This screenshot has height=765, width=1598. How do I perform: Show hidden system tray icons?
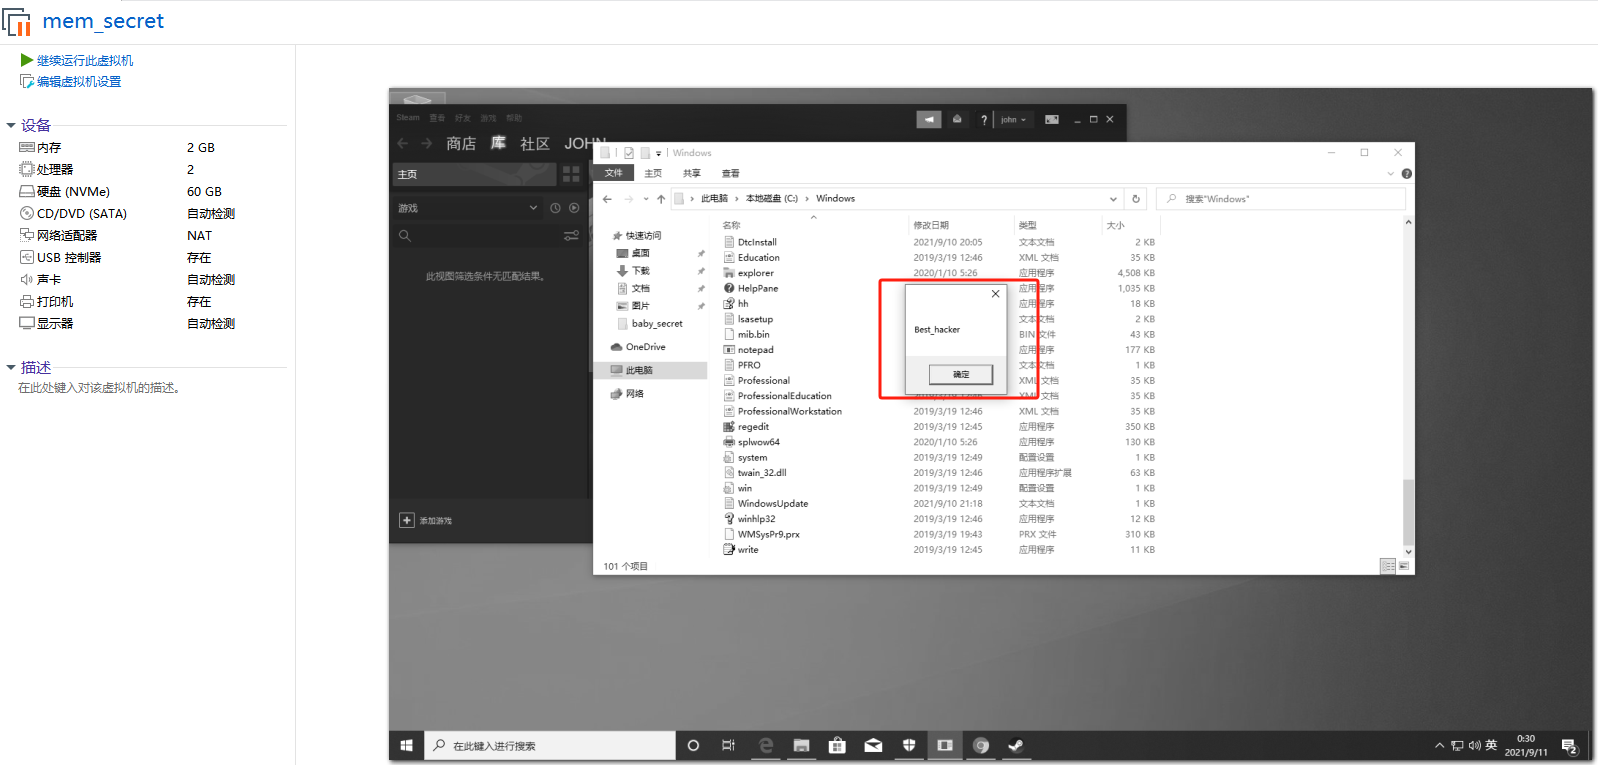pos(1439,746)
